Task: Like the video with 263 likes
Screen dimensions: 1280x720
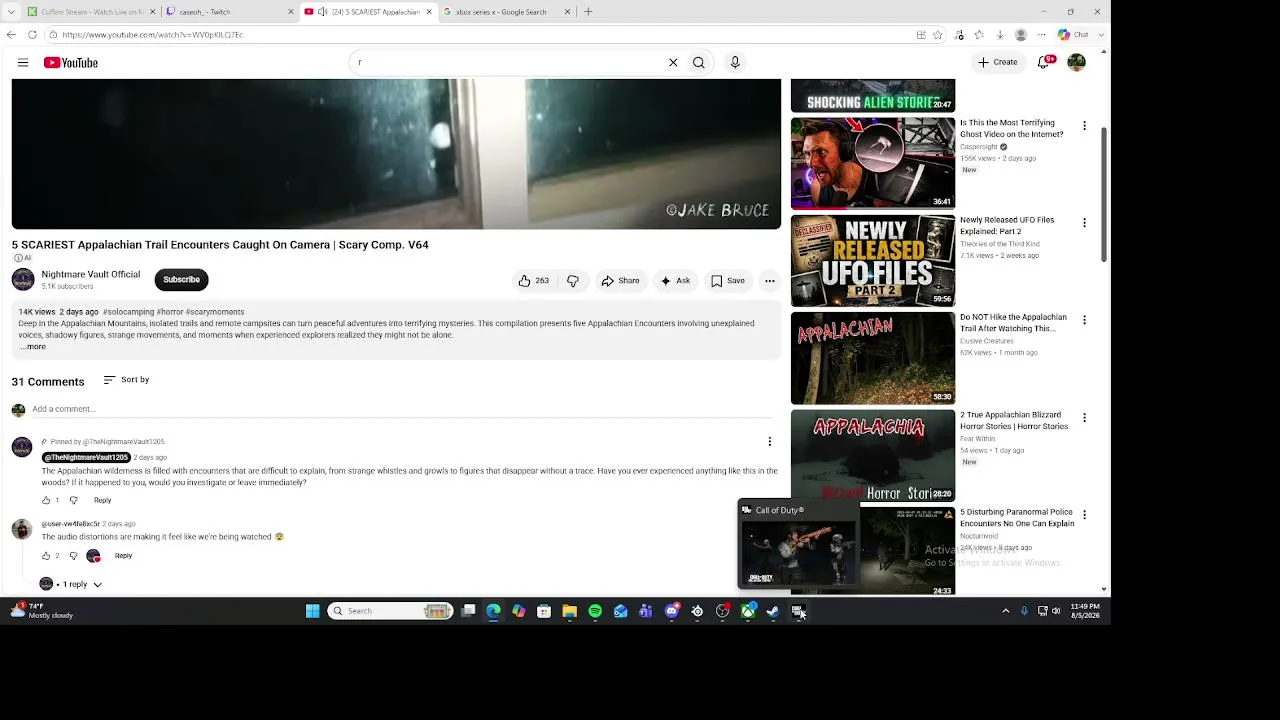Action: 534,281
